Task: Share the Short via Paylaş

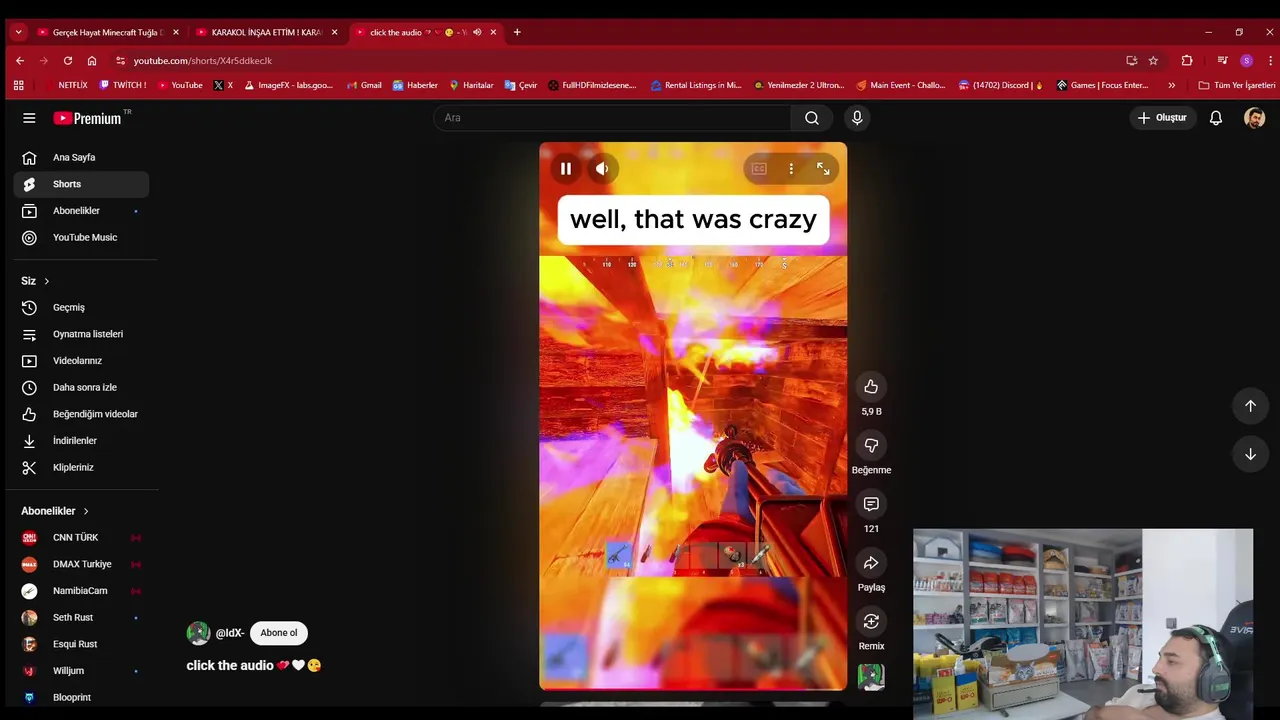Action: tap(871, 563)
